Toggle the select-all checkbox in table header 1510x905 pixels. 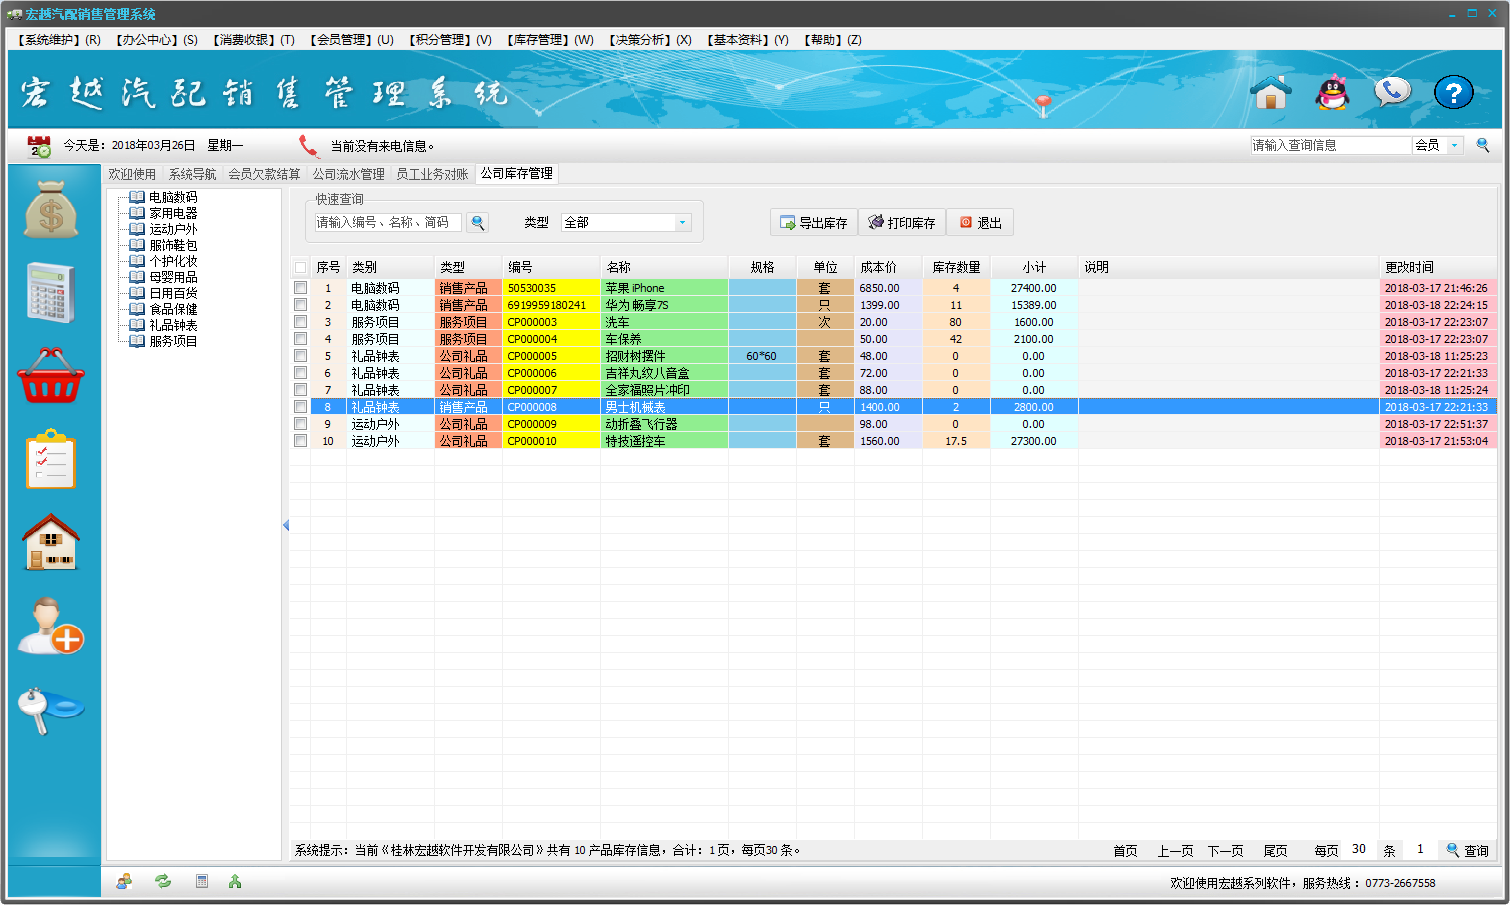click(300, 267)
